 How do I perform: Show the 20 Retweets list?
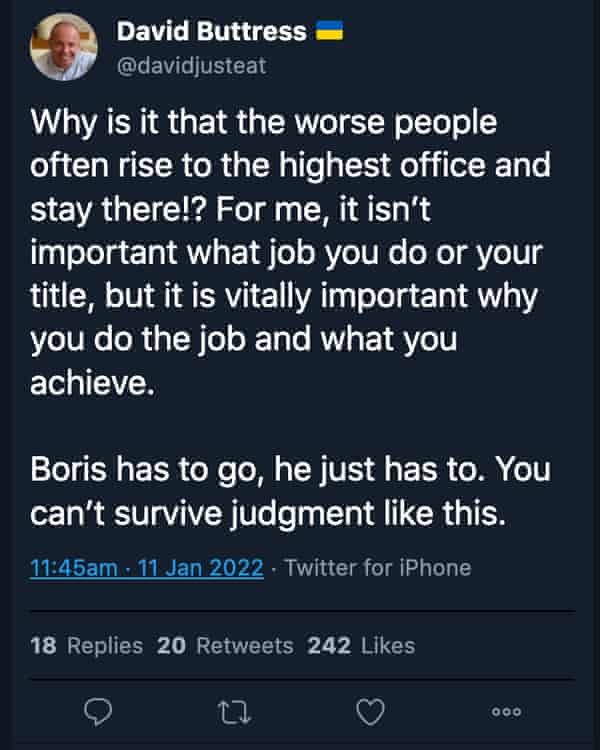(225, 645)
